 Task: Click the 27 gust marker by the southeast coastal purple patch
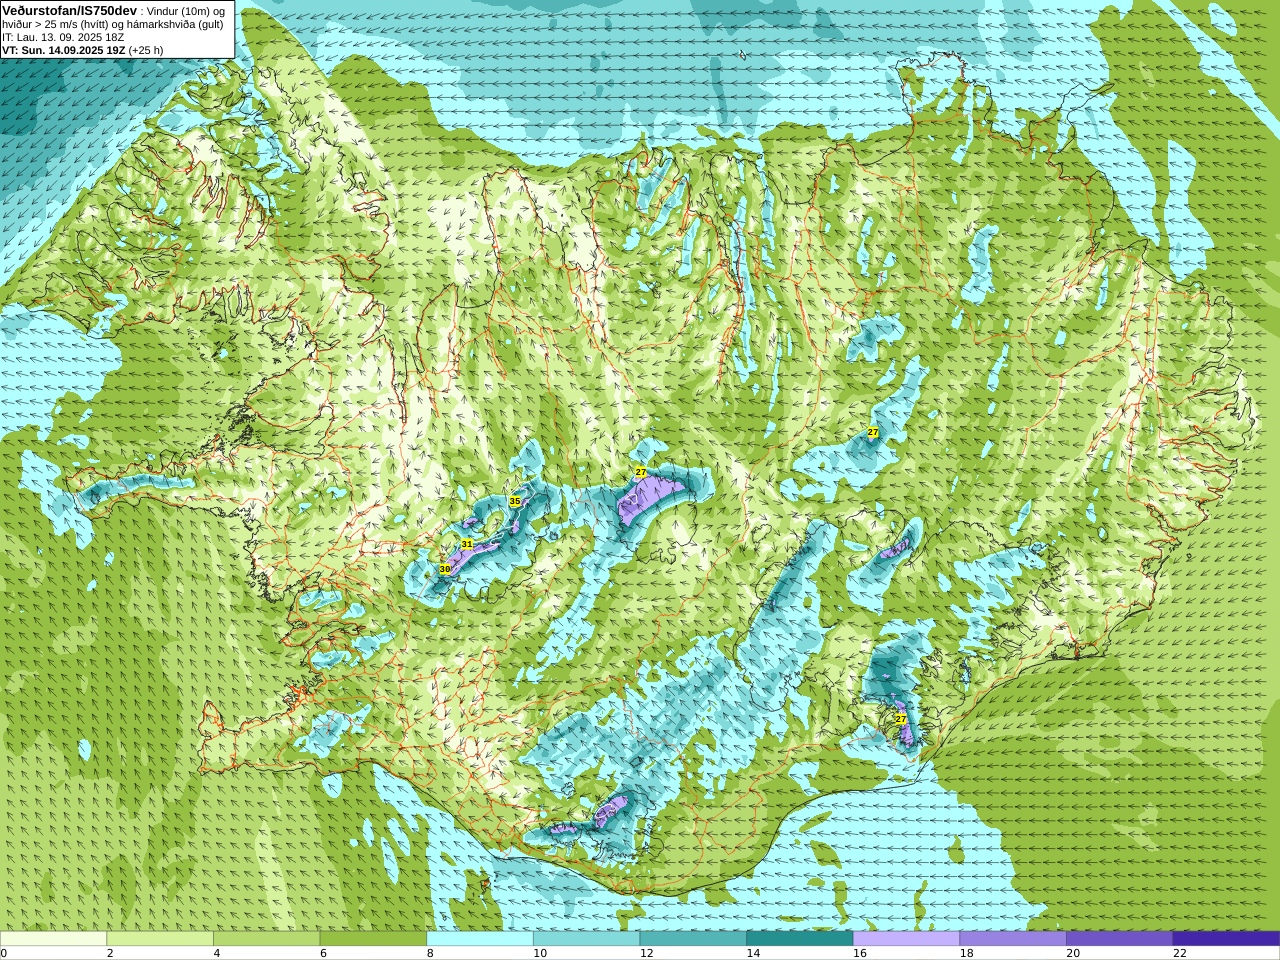point(900,719)
